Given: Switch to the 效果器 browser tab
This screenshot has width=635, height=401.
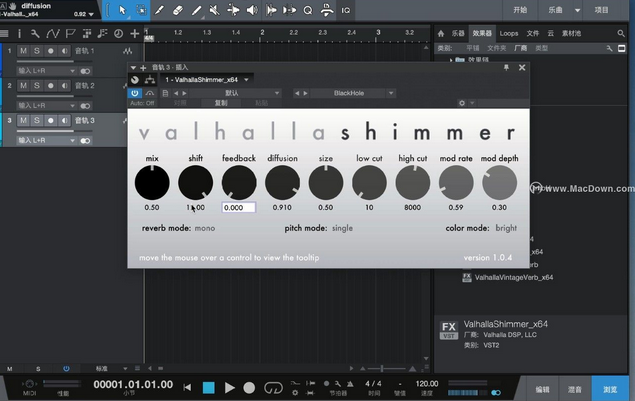Looking at the screenshot, I should (x=482, y=34).
